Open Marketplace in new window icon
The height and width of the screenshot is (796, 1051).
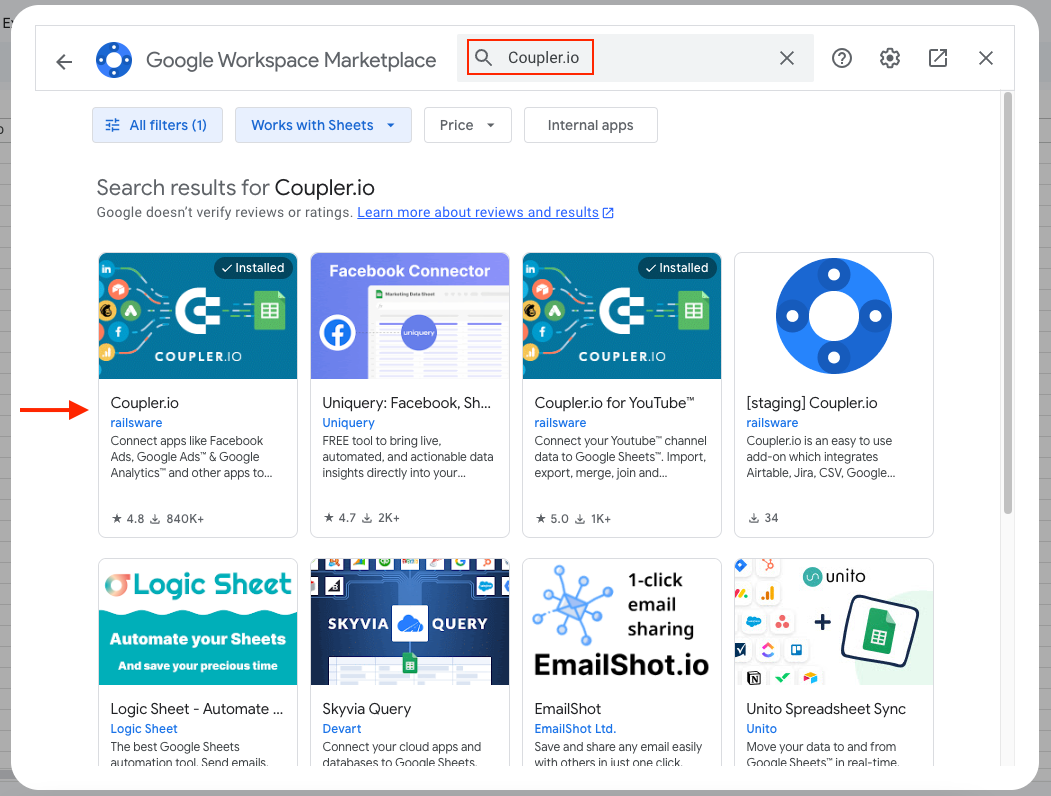click(938, 58)
